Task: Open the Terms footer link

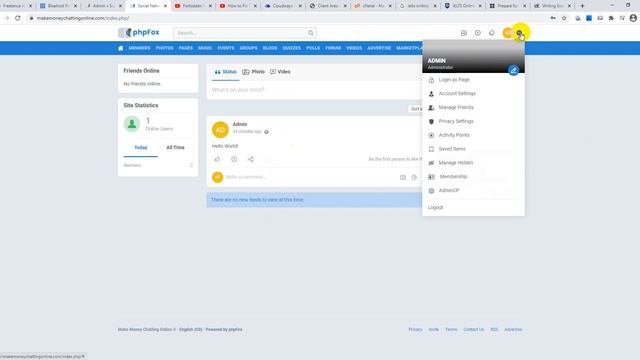Action: click(x=451, y=329)
